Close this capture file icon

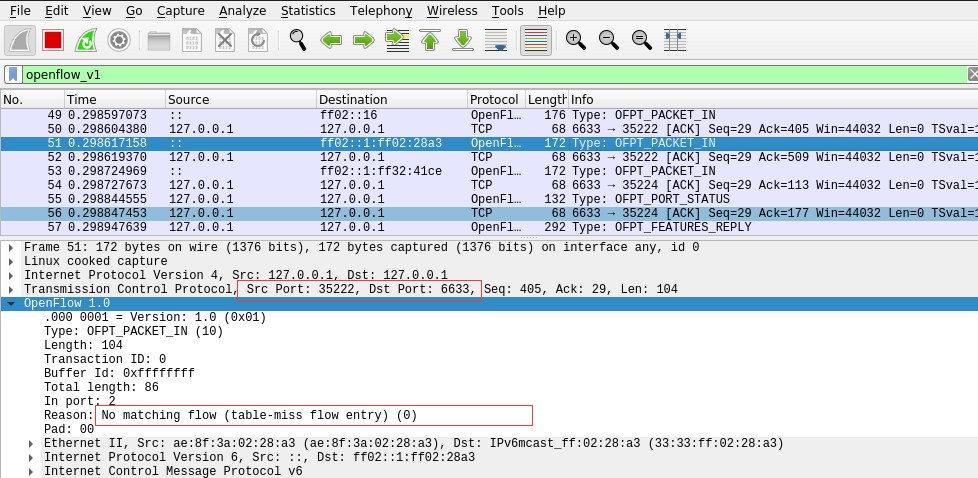pyautogui.click(x=225, y=41)
